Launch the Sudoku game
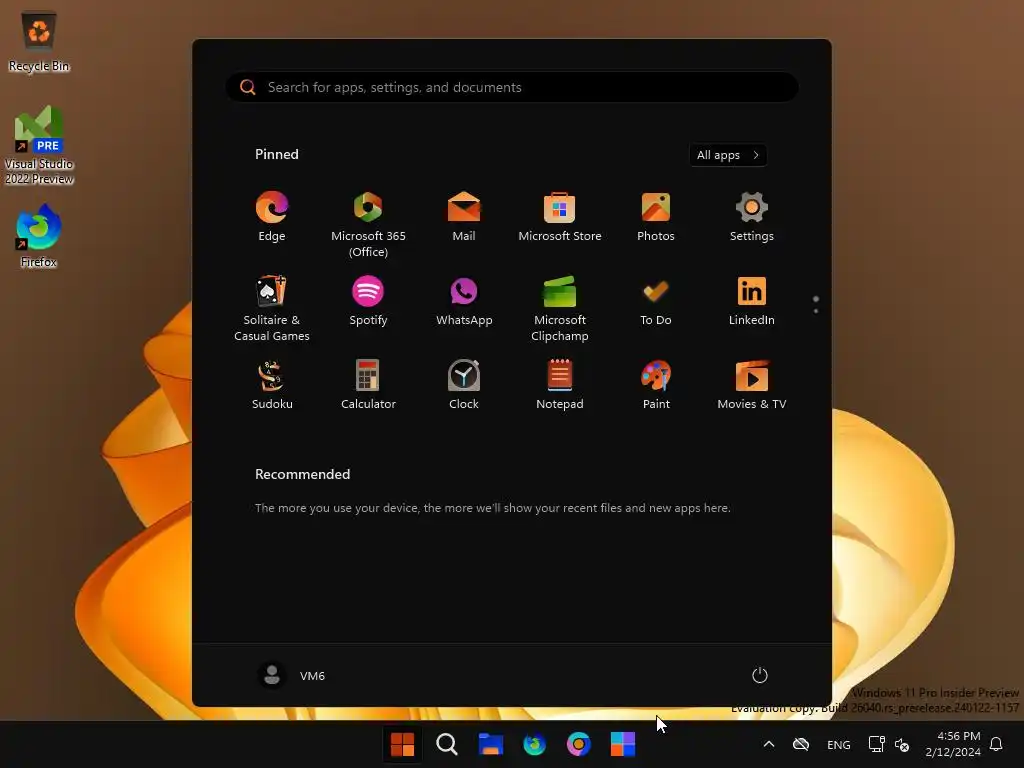The width and height of the screenshot is (1024, 768). pos(272,385)
